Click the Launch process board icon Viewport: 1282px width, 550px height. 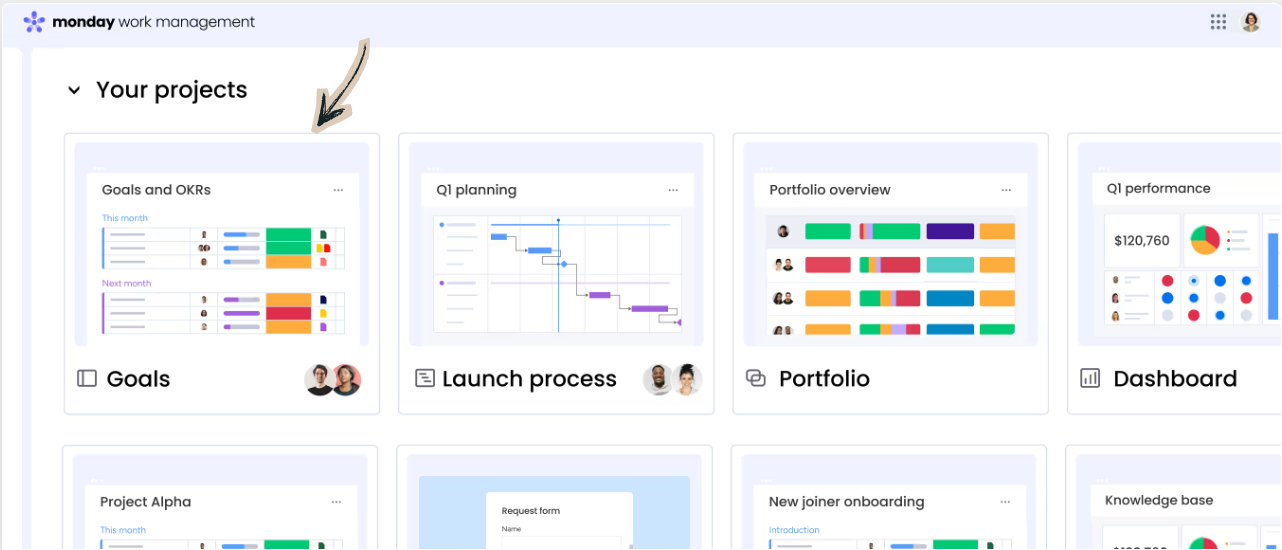425,379
